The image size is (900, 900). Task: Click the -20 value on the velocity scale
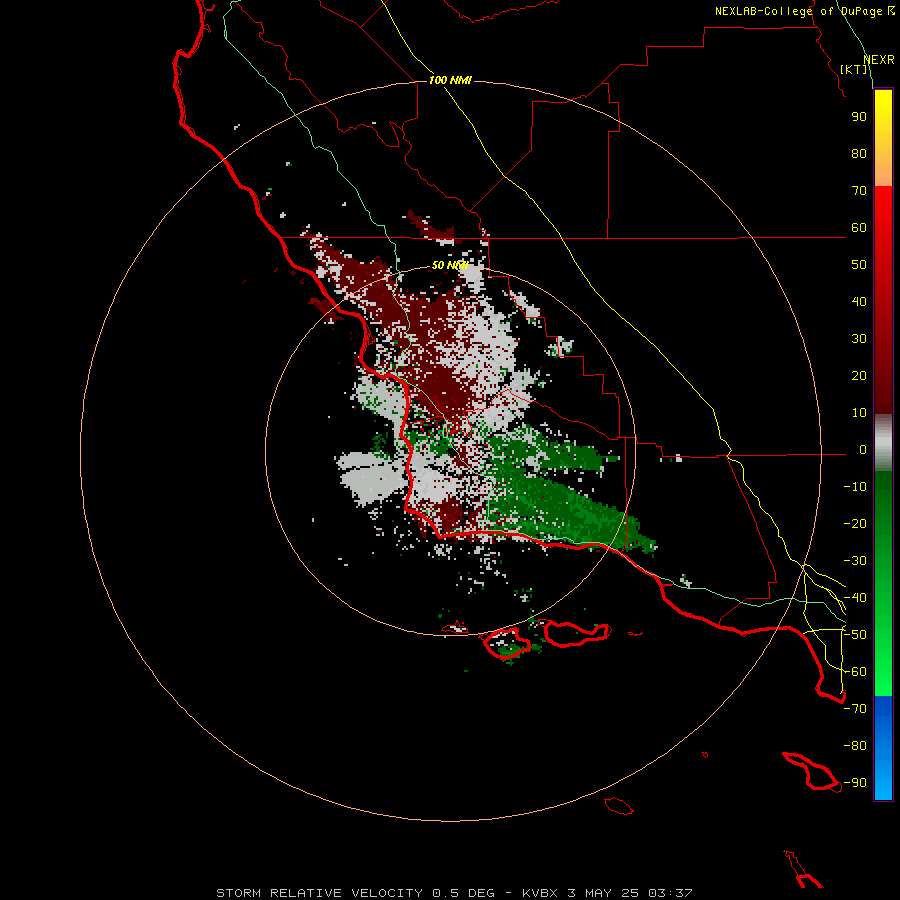click(x=855, y=523)
